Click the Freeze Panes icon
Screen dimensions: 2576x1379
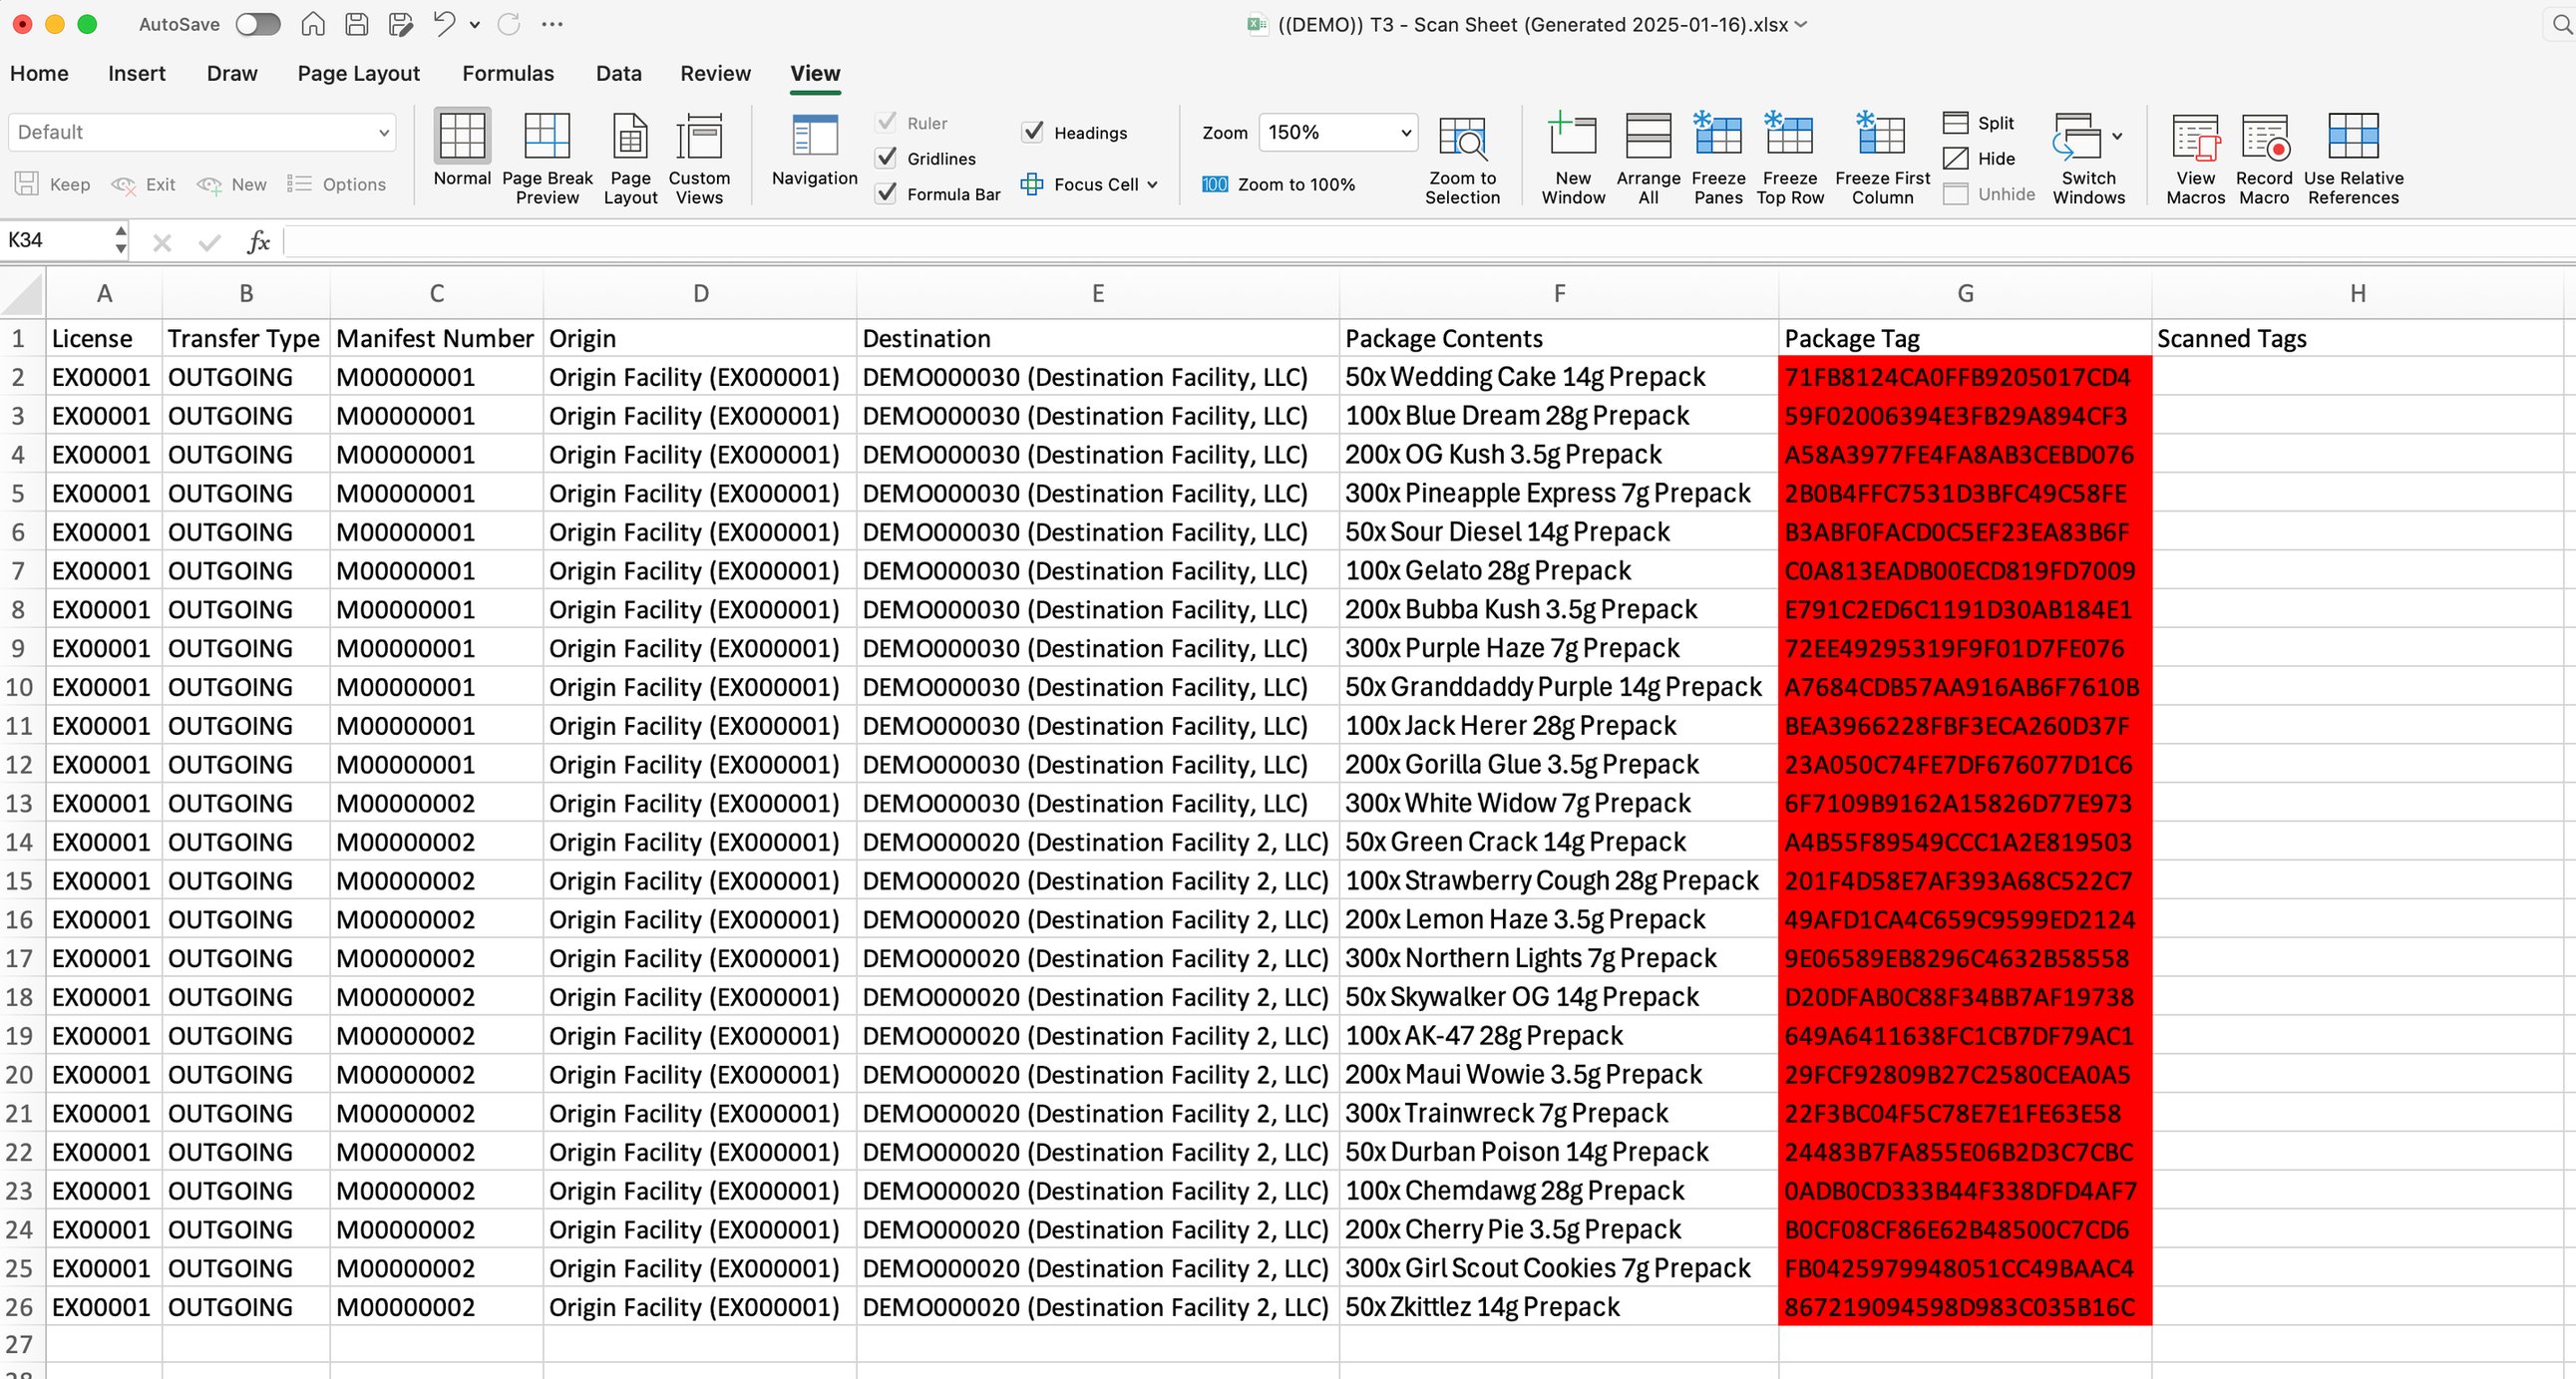(1717, 136)
